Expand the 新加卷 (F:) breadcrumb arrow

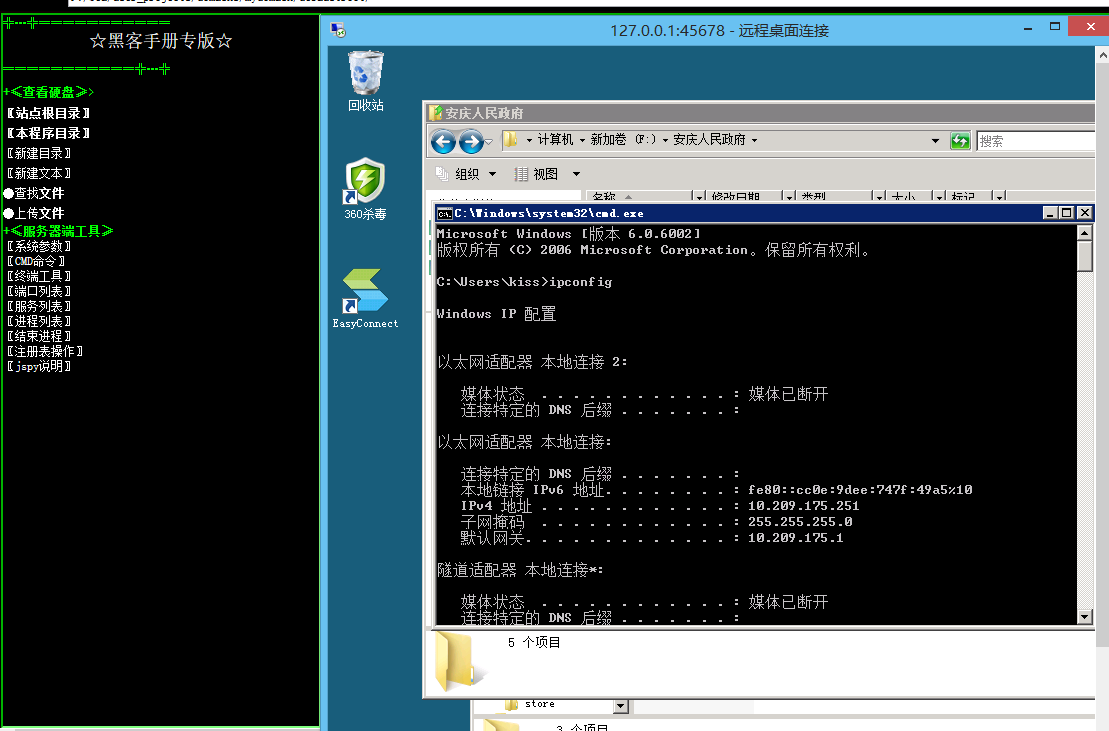click(x=665, y=140)
